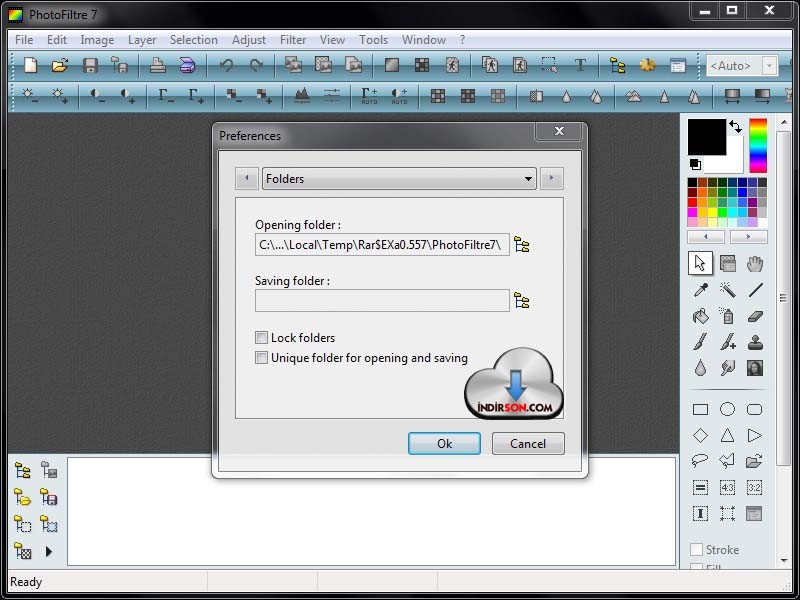This screenshot has height=600, width=800.
Task: Select the Hand move tool
Action: (x=755, y=264)
